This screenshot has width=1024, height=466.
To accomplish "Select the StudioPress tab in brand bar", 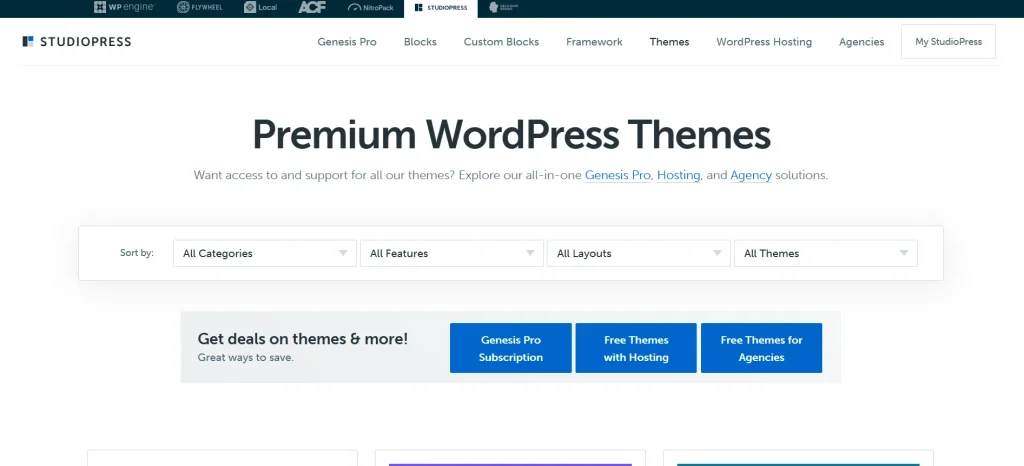I will [440, 8].
